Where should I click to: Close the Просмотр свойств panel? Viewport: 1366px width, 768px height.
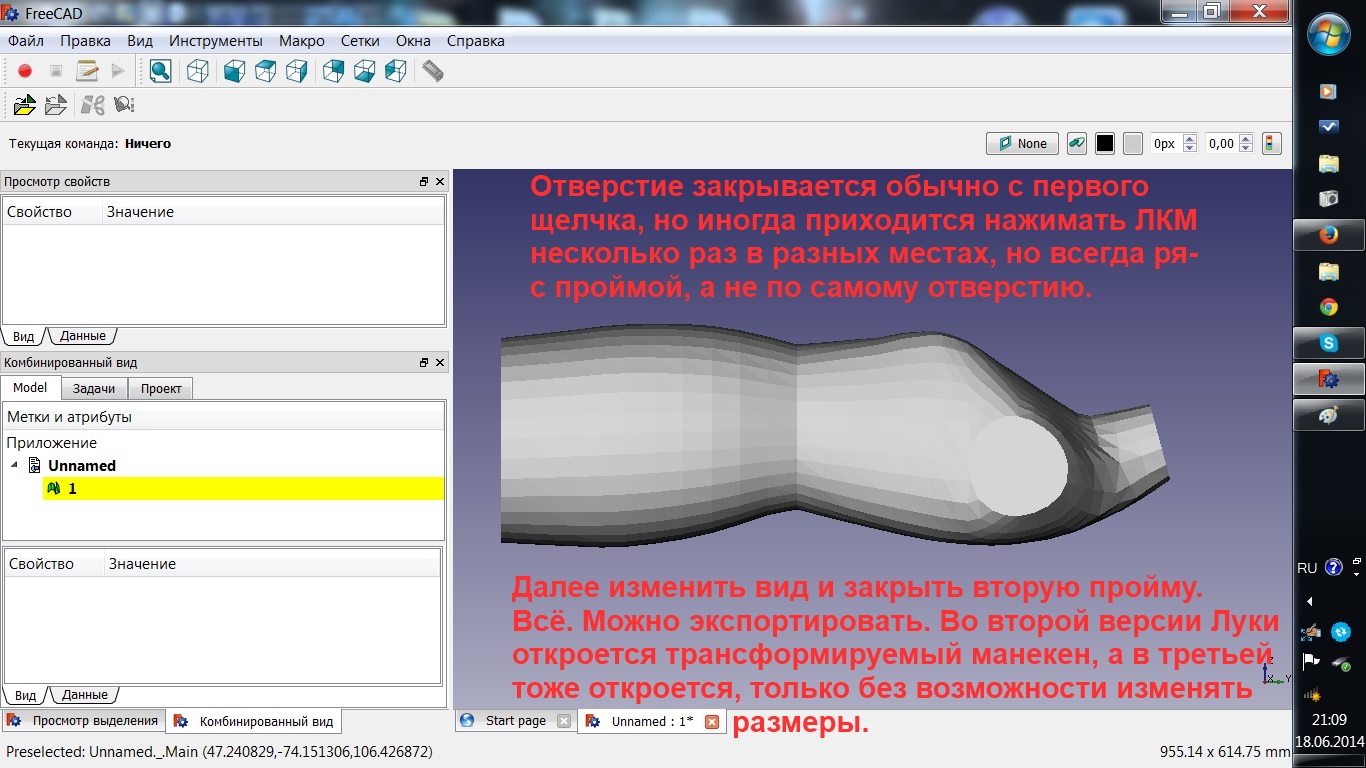[441, 182]
